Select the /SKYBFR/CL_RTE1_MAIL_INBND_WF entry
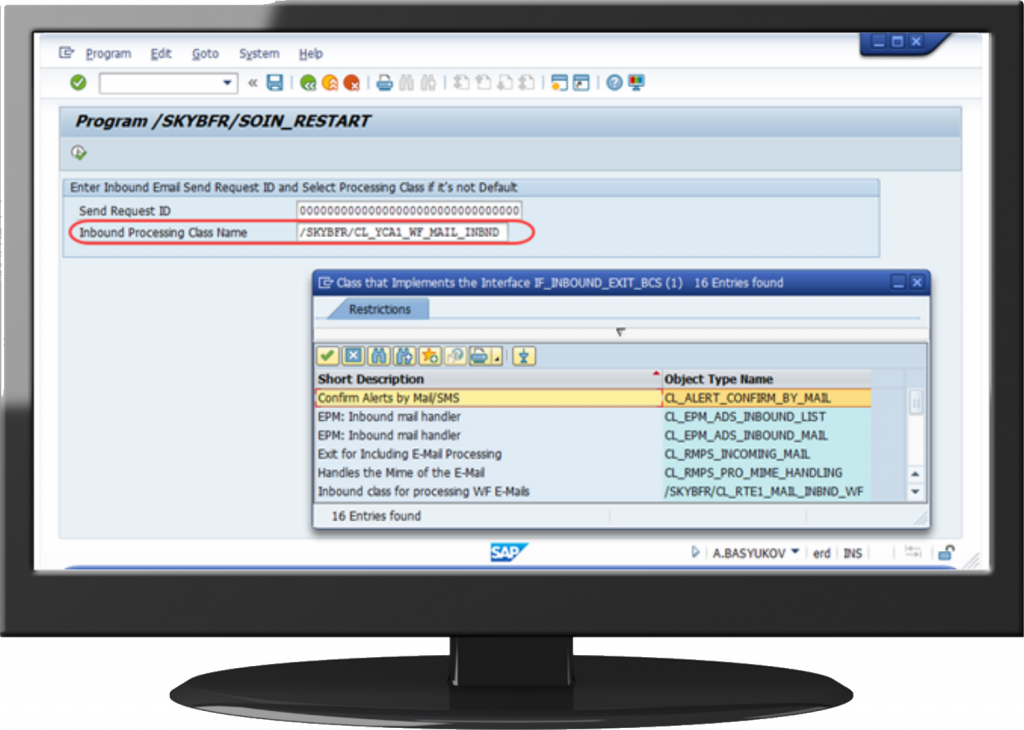 [767, 492]
